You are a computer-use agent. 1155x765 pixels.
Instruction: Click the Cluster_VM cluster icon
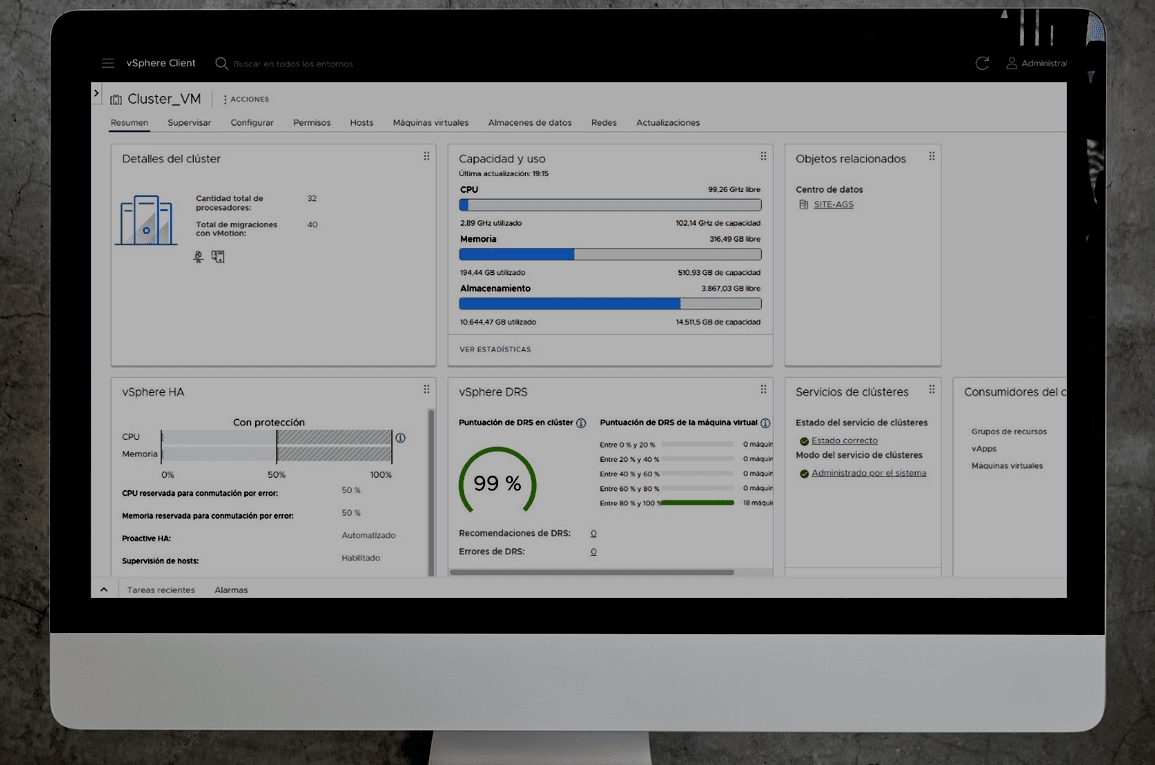click(x=116, y=99)
